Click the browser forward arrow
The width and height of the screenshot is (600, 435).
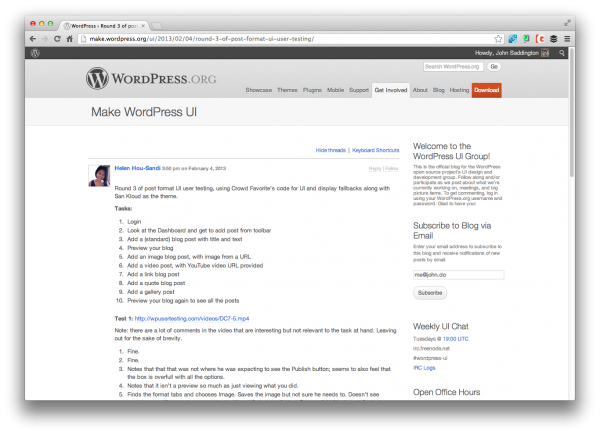pyautogui.click(x=45, y=39)
